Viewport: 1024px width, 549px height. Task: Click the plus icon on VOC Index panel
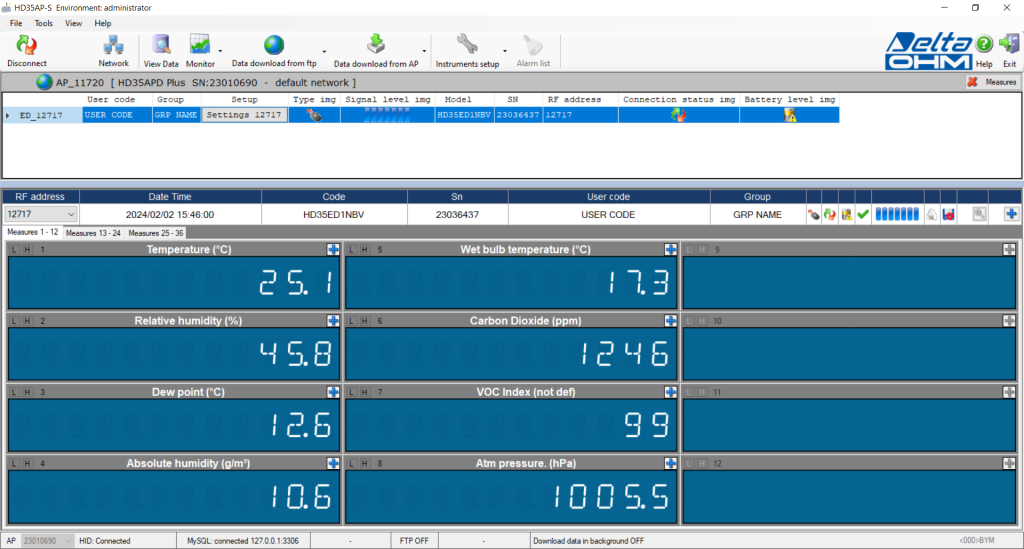click(x=670, y=392)
